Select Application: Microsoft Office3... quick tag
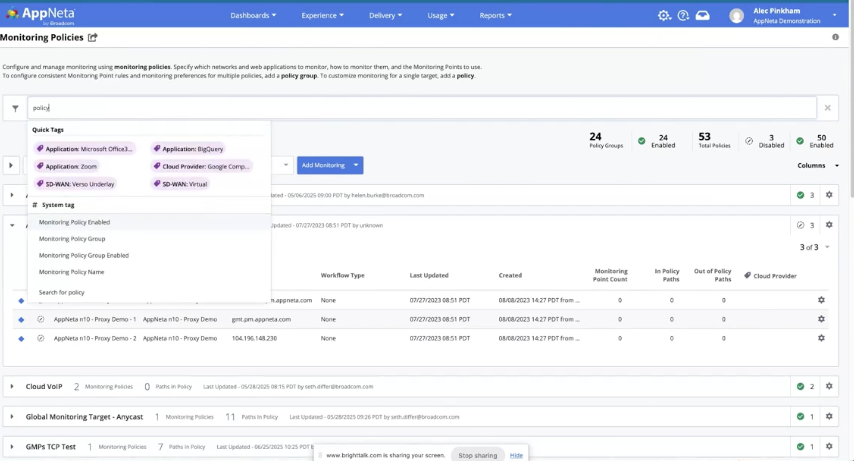 (x=84, y=149)
